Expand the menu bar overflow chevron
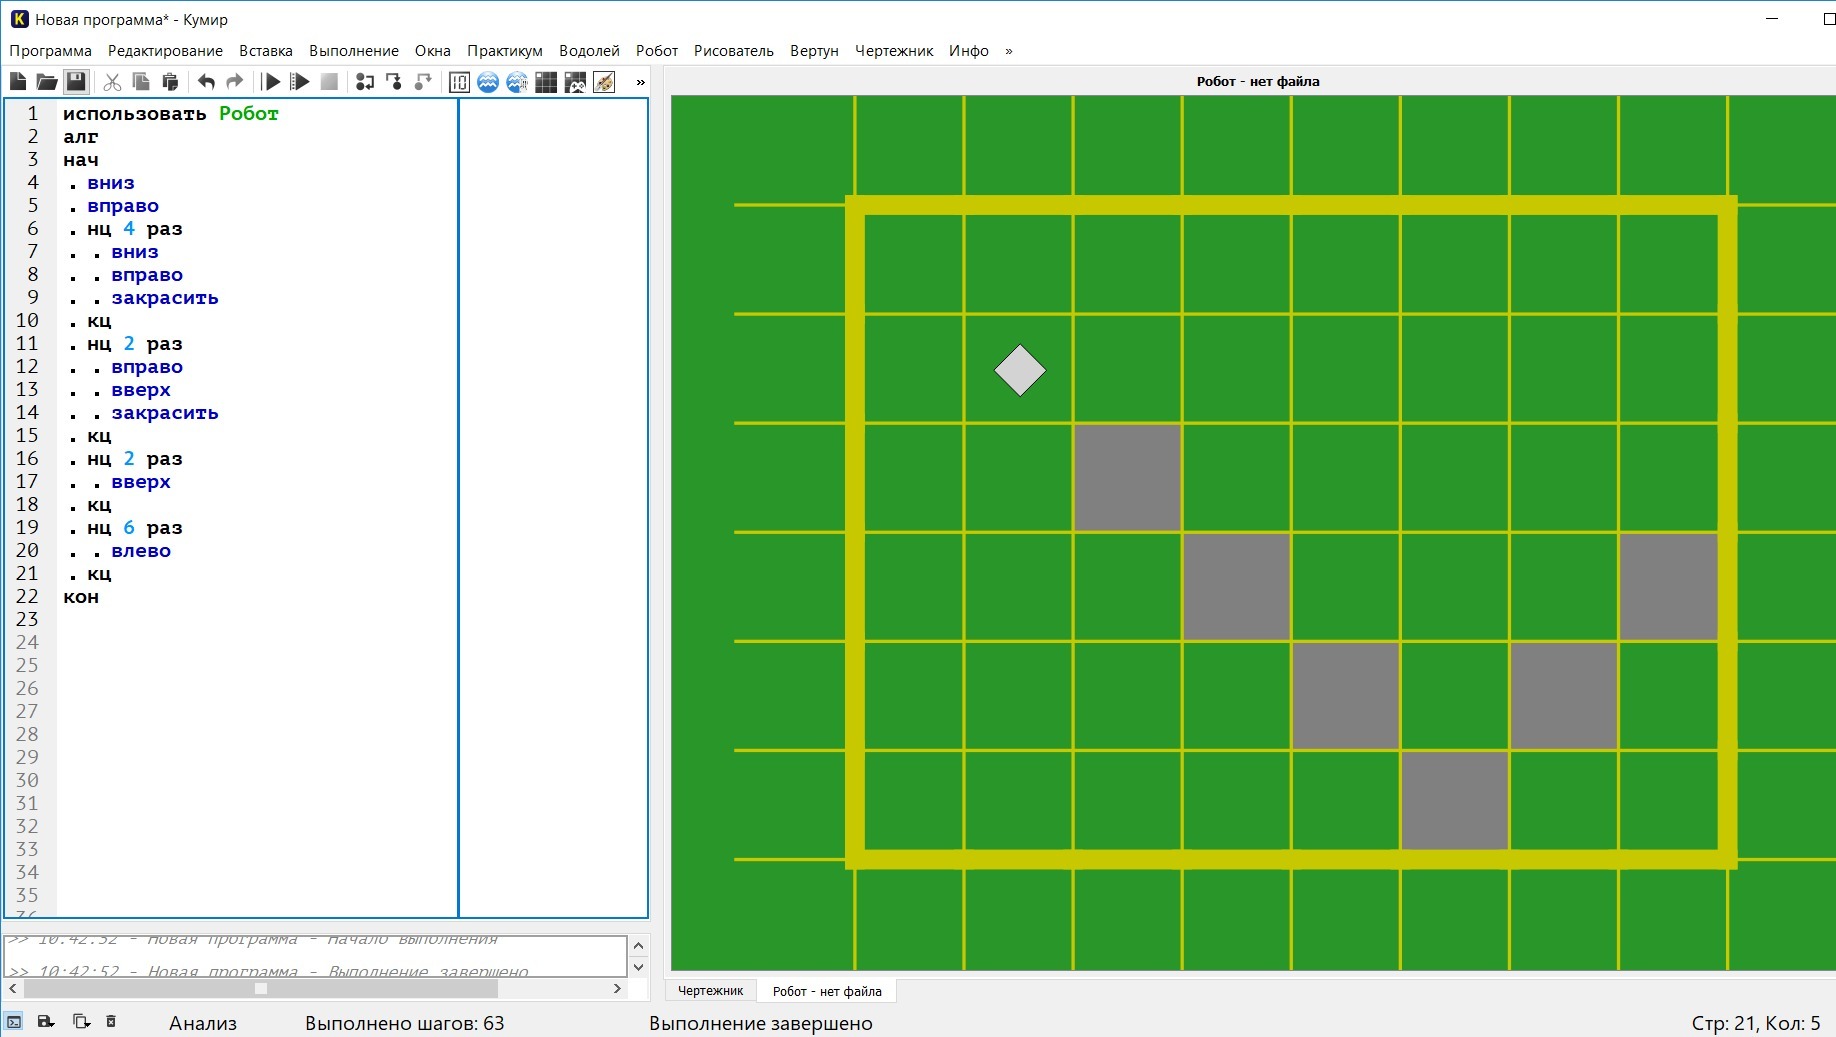The height and width of the screenshot is (1037, 1836). (1009, 51)
